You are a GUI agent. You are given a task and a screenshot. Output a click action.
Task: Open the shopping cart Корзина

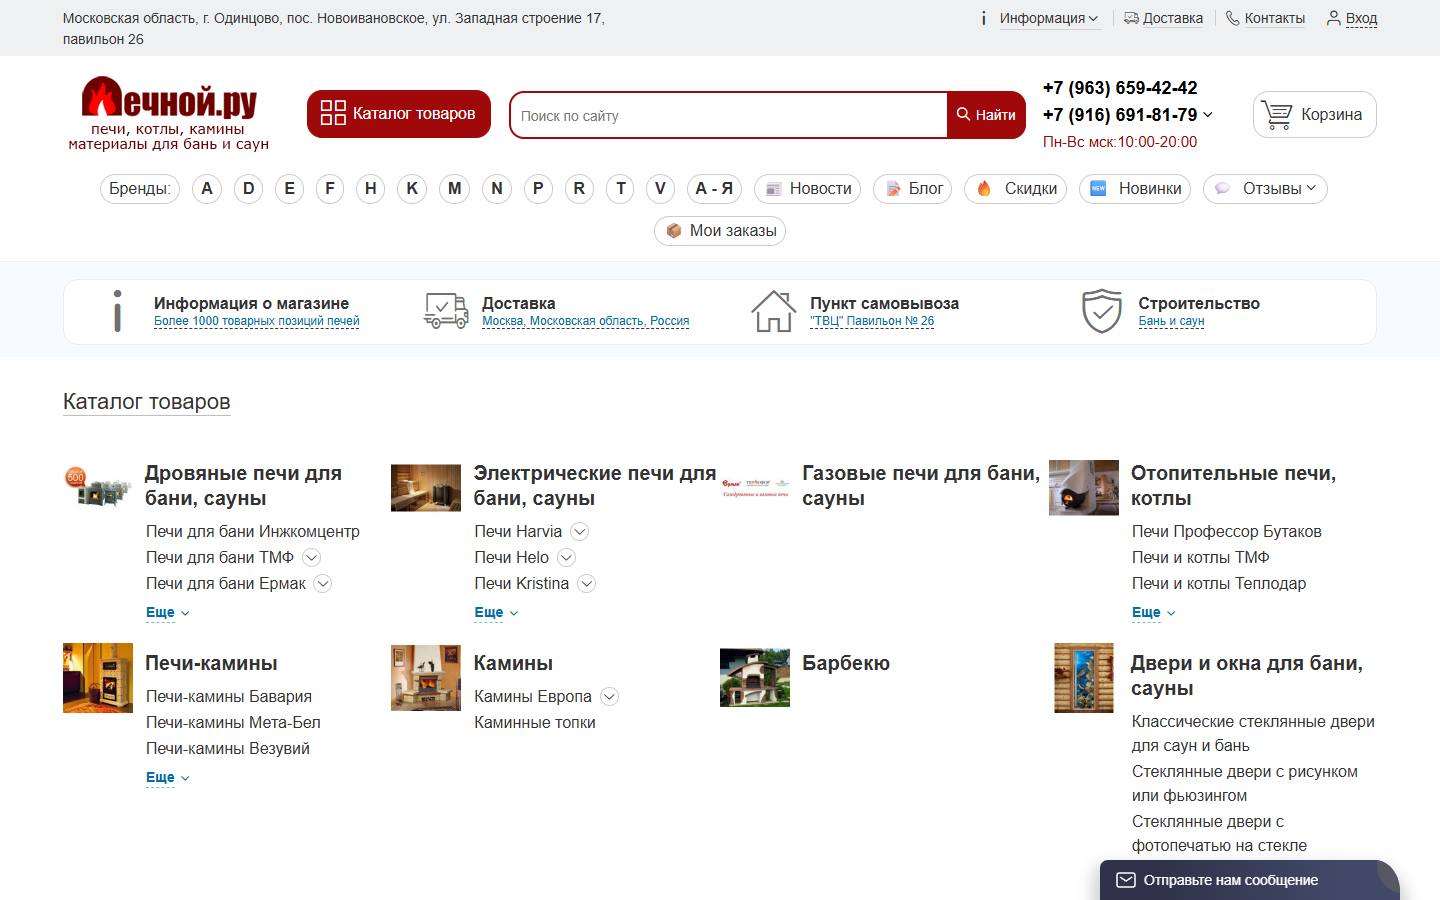coord(1314,114)
